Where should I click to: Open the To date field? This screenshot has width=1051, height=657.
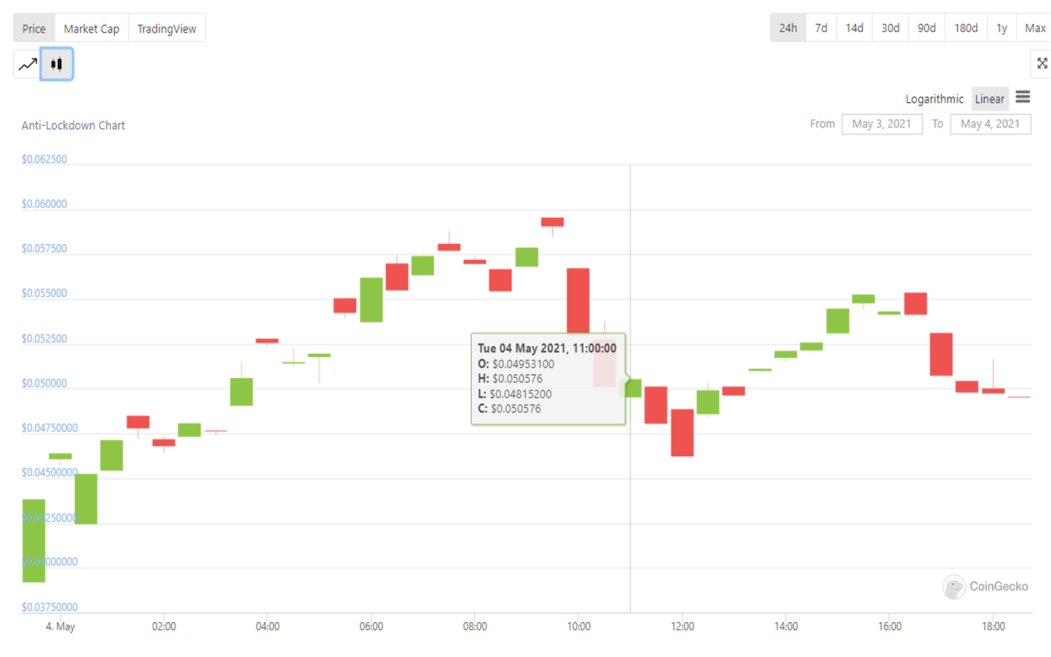coord(990,124)
